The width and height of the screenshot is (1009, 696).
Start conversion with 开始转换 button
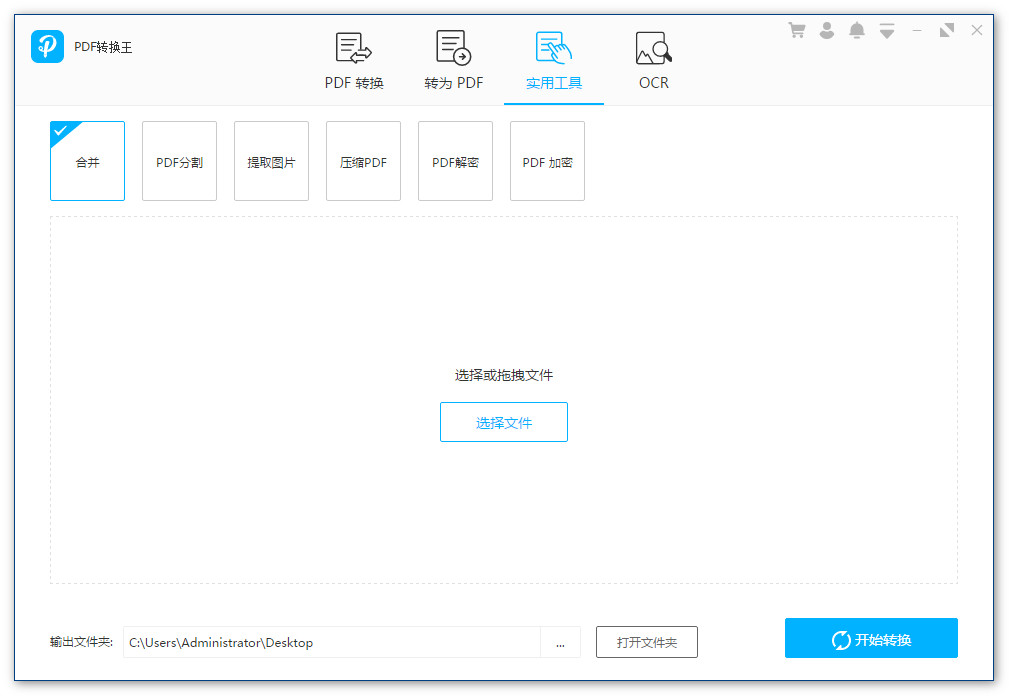pyautogui.click(x=871, y=639)
